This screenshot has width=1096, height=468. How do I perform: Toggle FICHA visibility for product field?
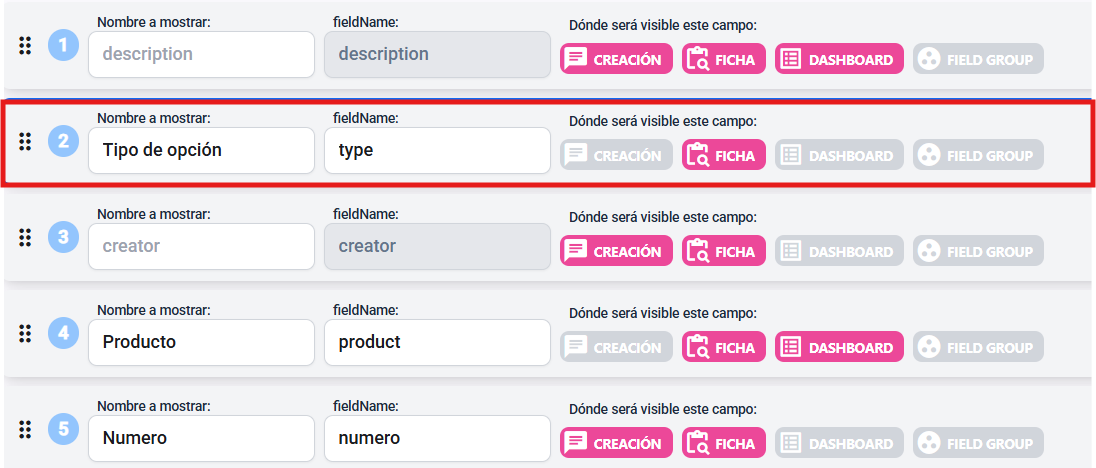pos(724,347)
